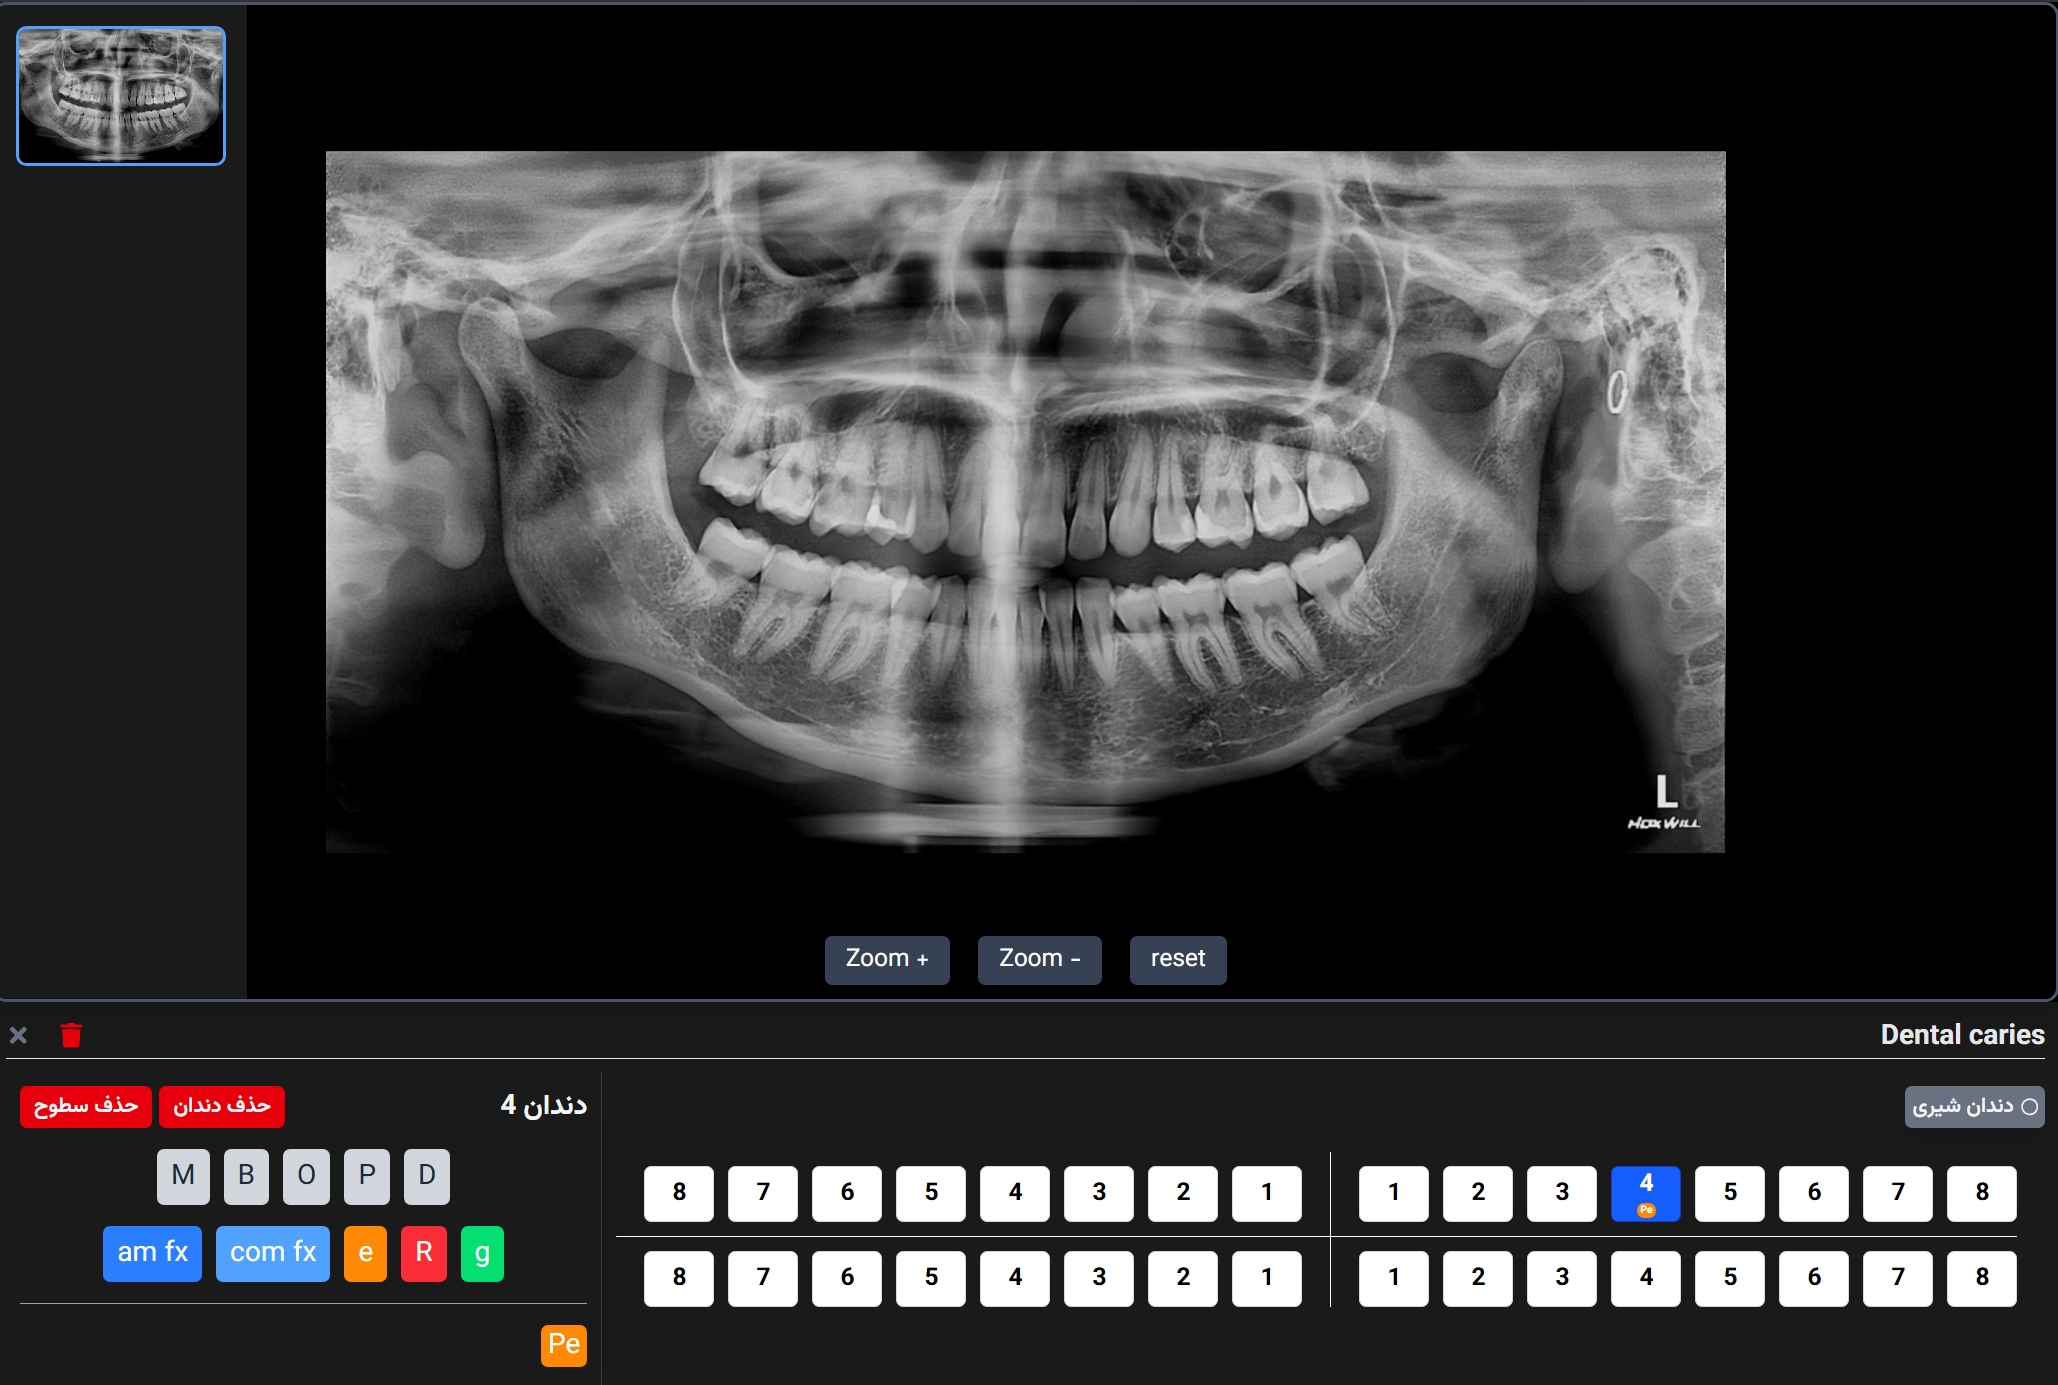Select the green 'g' condition tag
This screenshot has height=1385, width=2058.
click(x=482, y=1253)
